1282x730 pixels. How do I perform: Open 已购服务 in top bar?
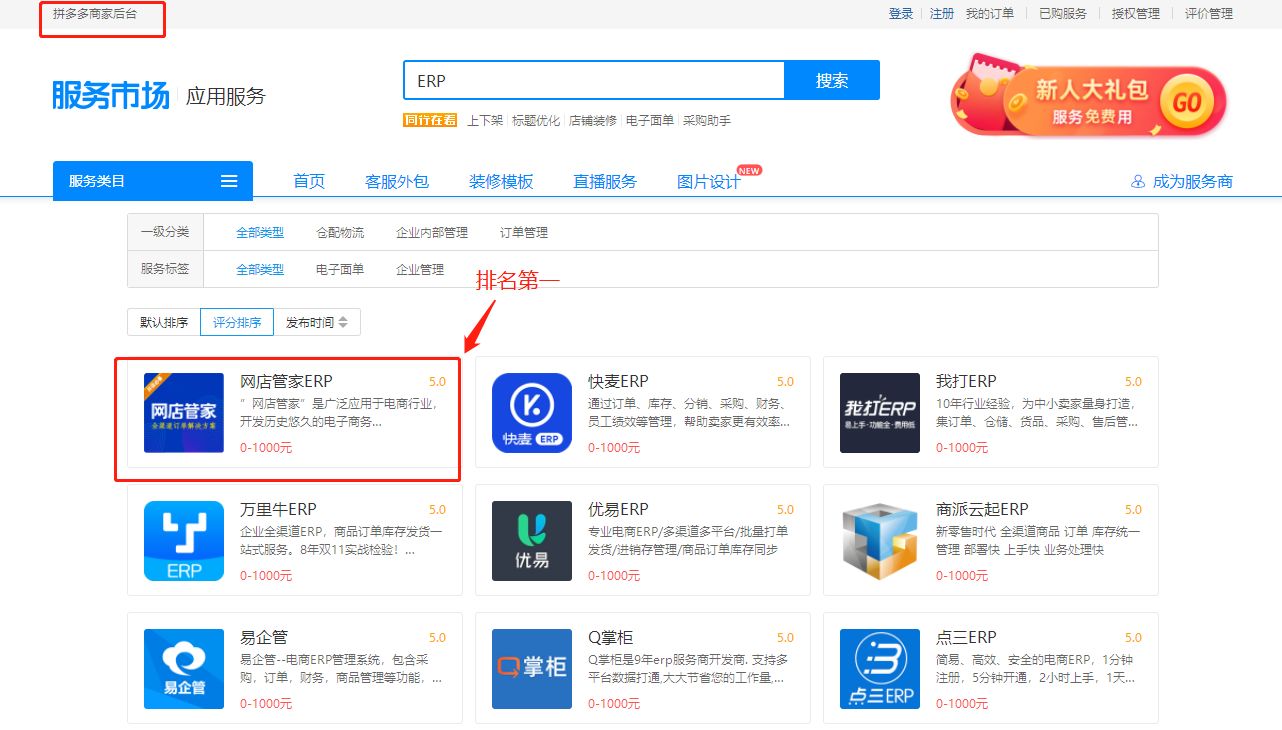[1063, 14]
